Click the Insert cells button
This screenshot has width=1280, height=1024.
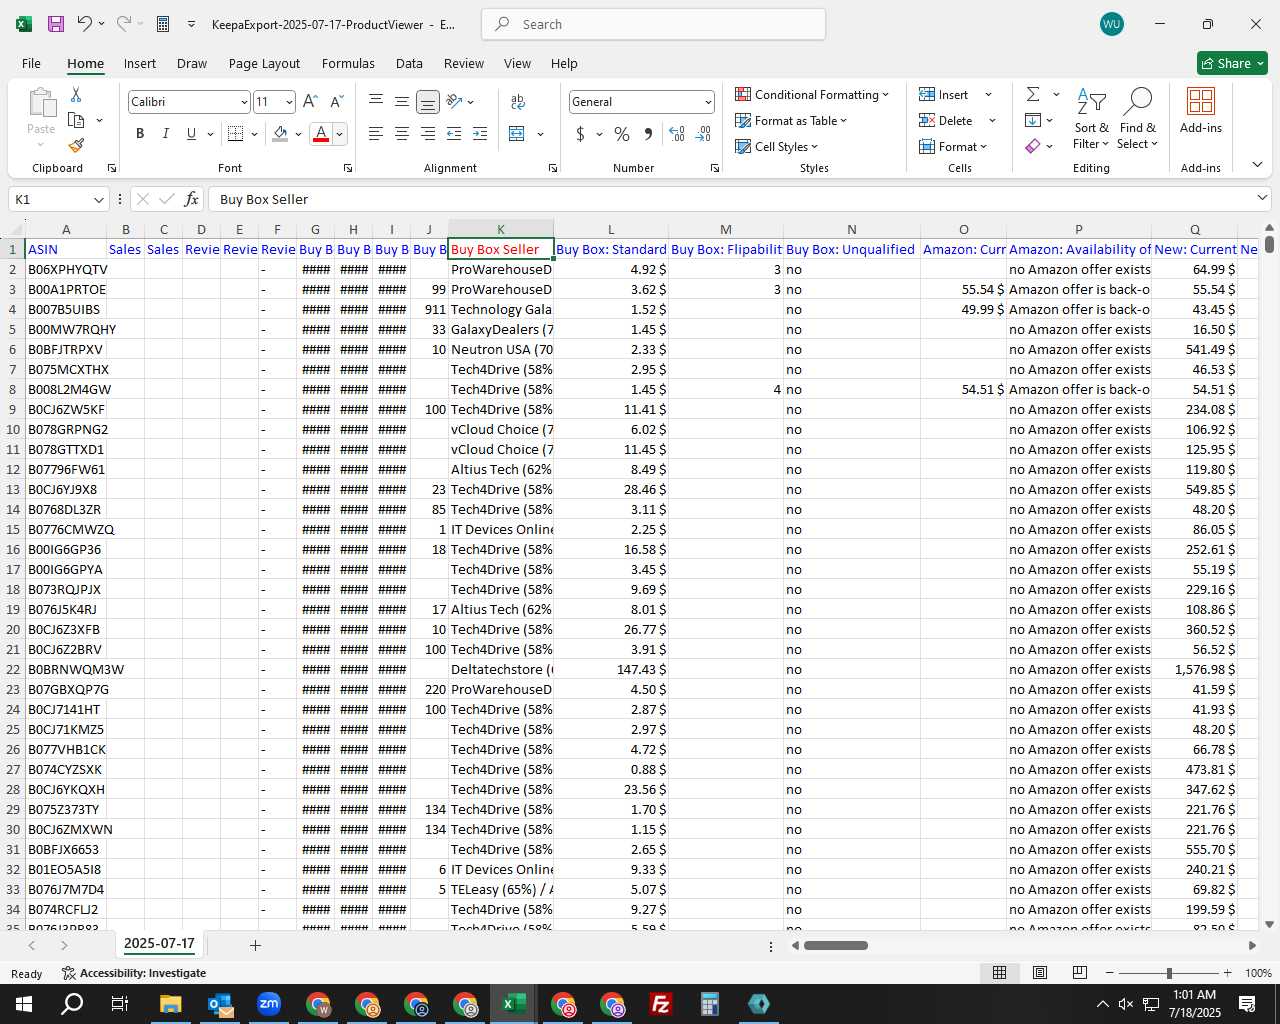pos(944,94)
